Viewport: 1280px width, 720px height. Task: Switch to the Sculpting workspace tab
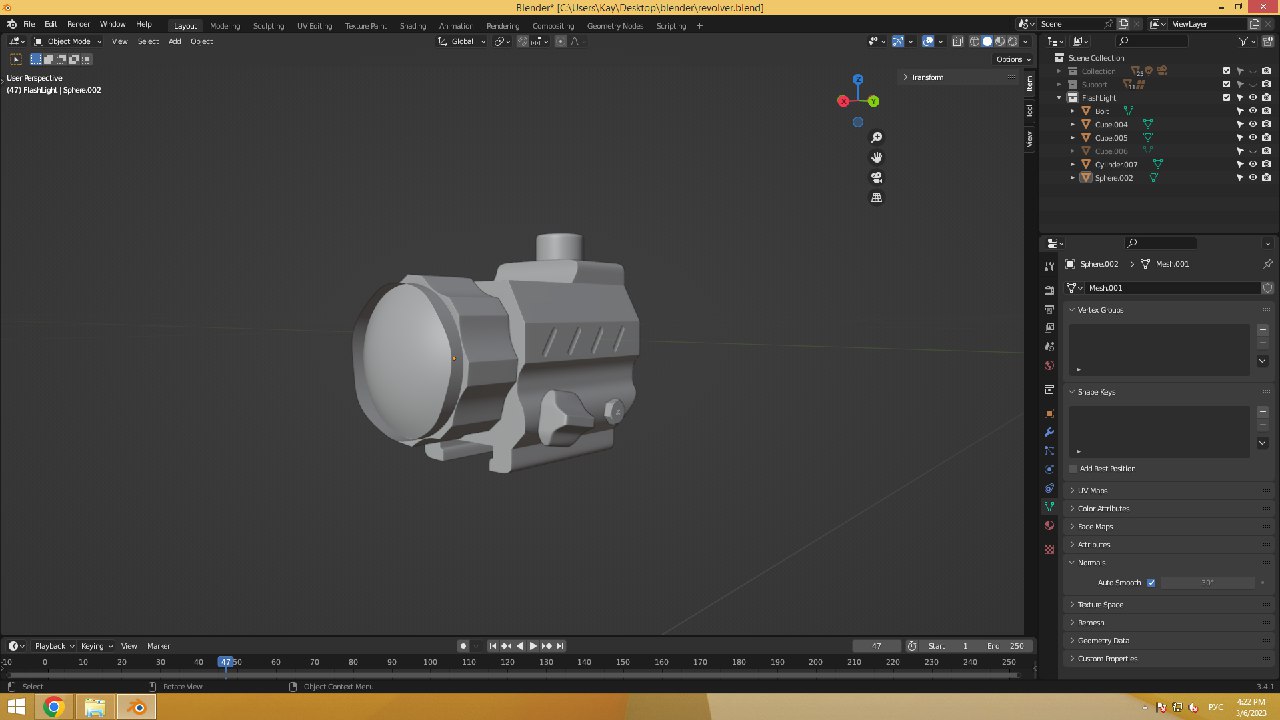click(268, 25)
